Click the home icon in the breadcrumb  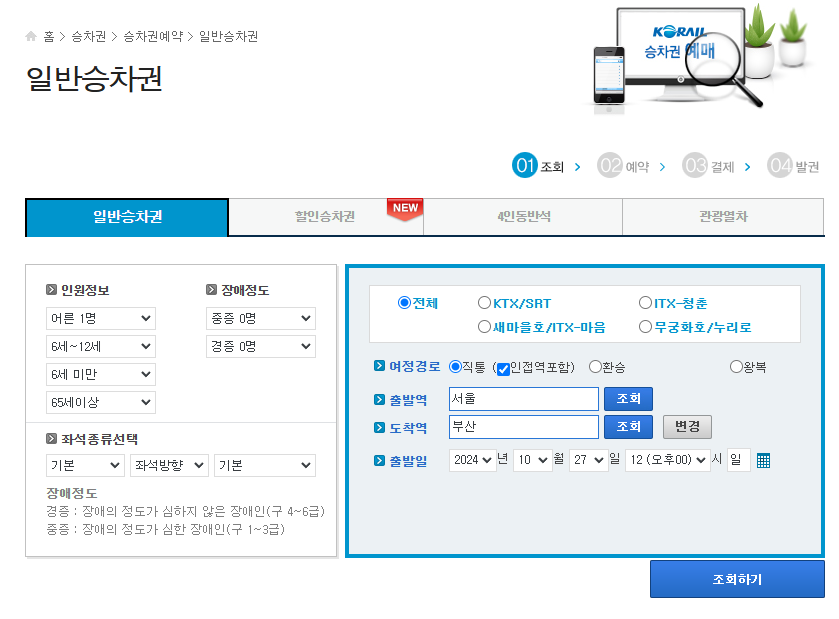click(29, 34)
